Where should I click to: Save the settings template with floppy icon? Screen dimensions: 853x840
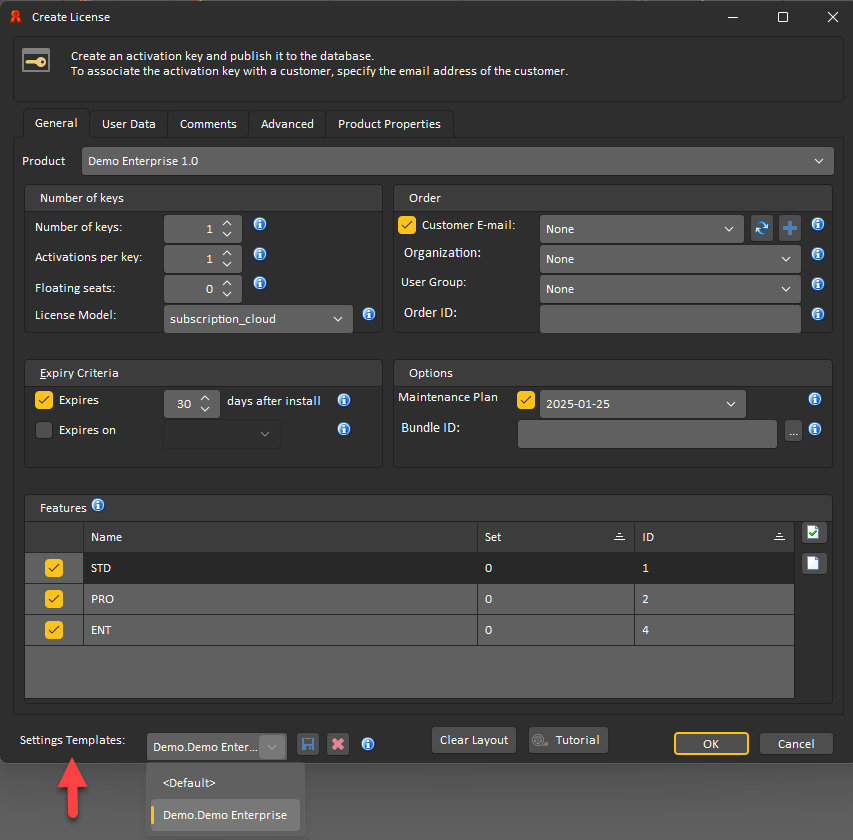308,744
